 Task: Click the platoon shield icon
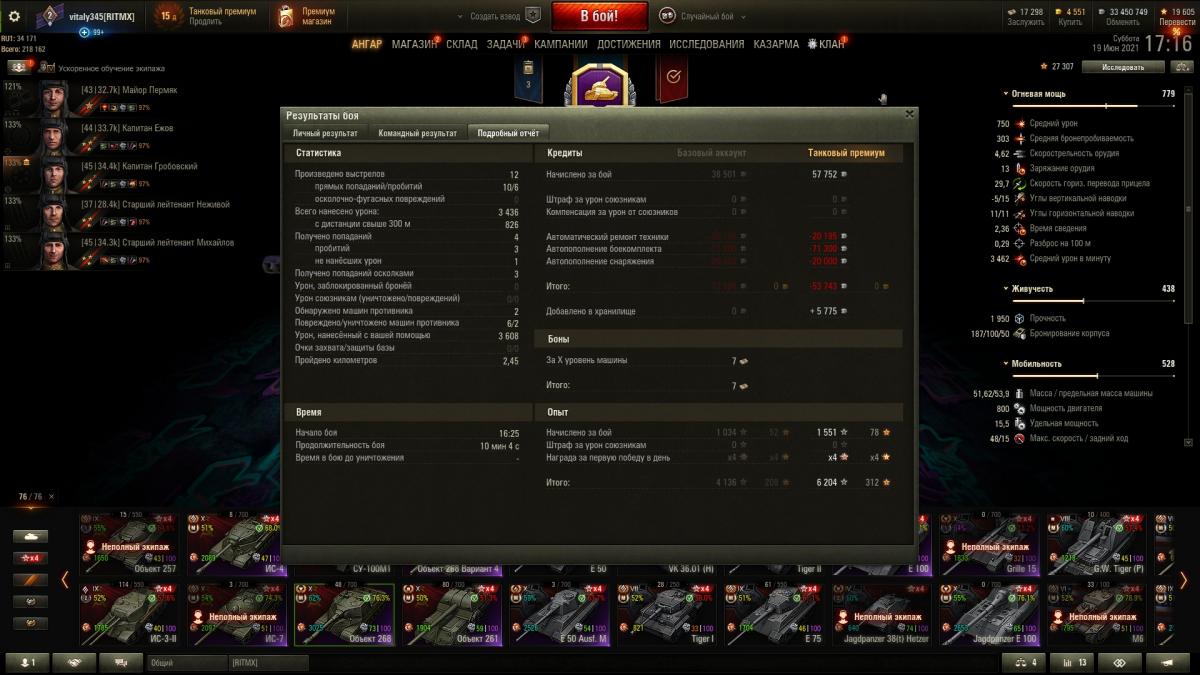pos(533,16)
